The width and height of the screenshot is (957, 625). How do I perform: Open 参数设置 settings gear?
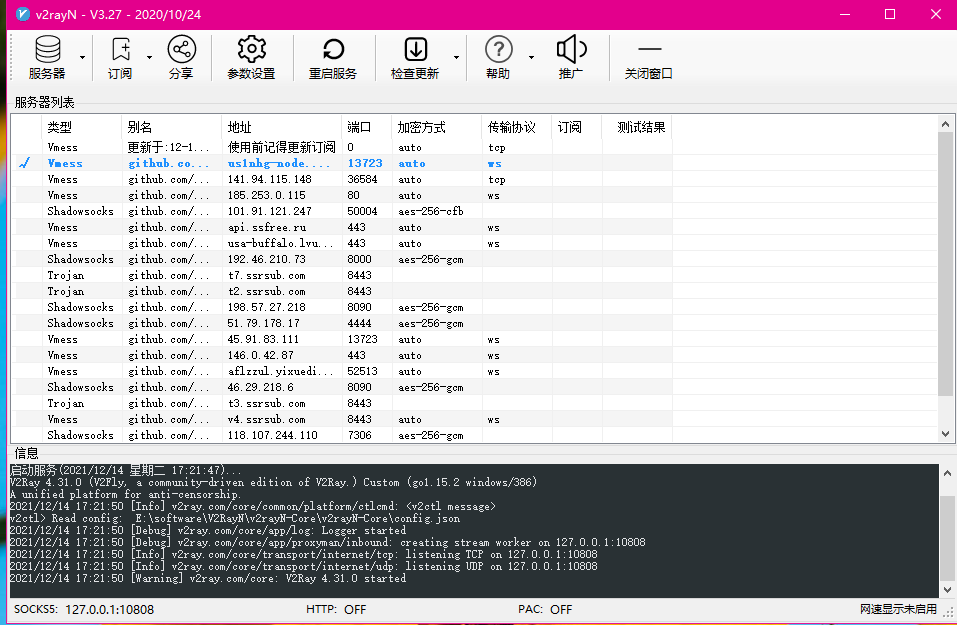[x=251, y=57]
